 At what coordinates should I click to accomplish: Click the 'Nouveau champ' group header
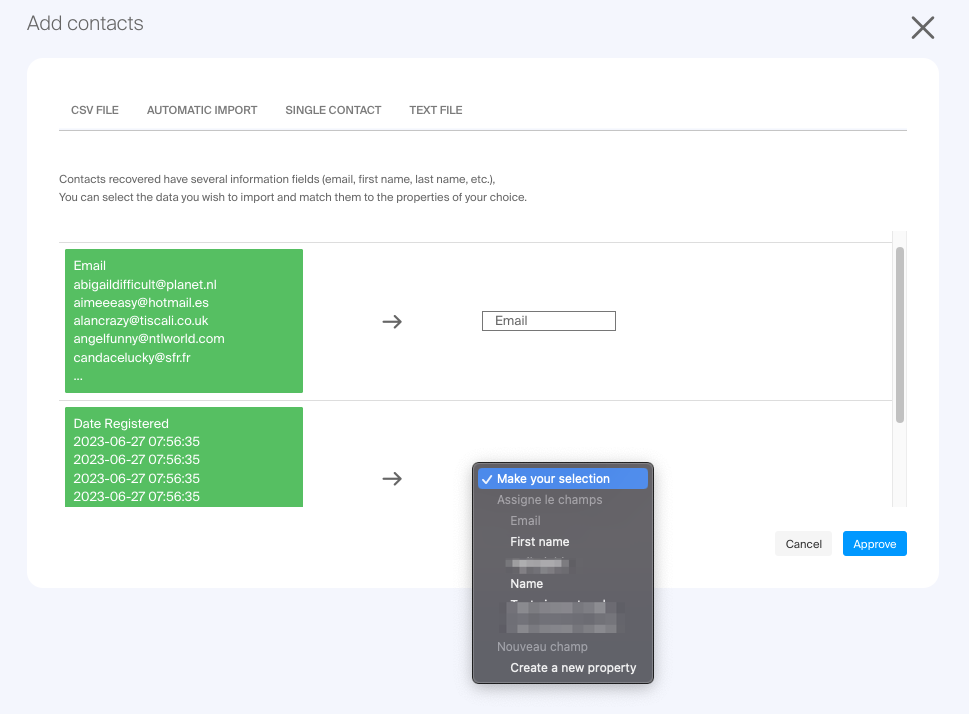pos(542,647)
